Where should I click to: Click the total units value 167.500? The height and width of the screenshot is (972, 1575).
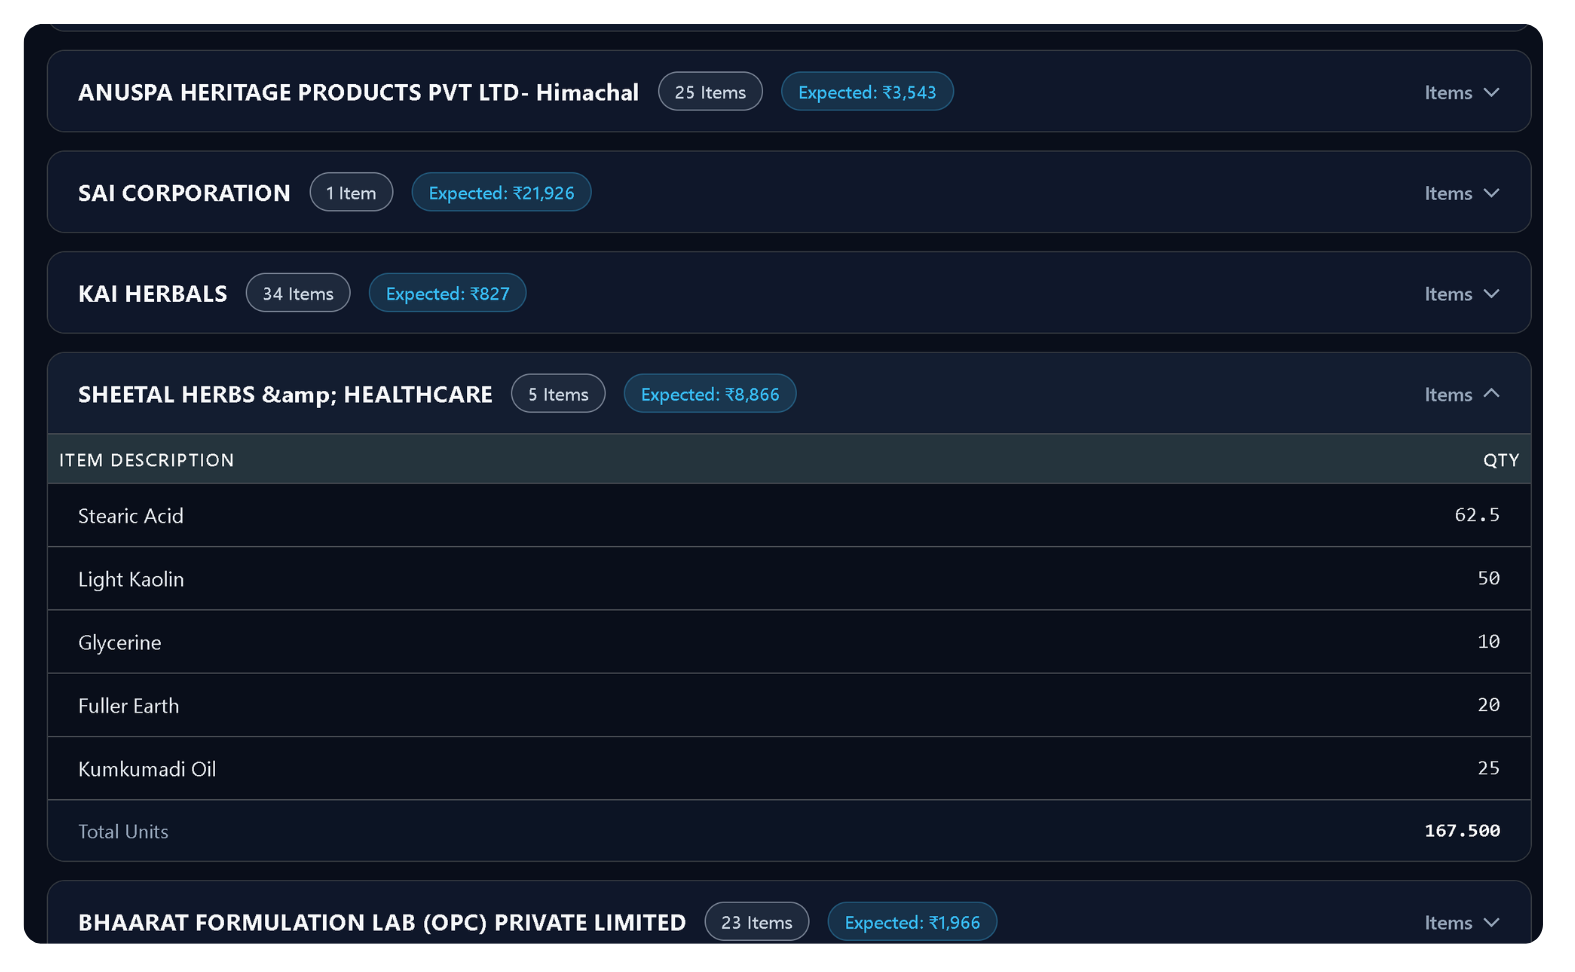(1462, 831)
